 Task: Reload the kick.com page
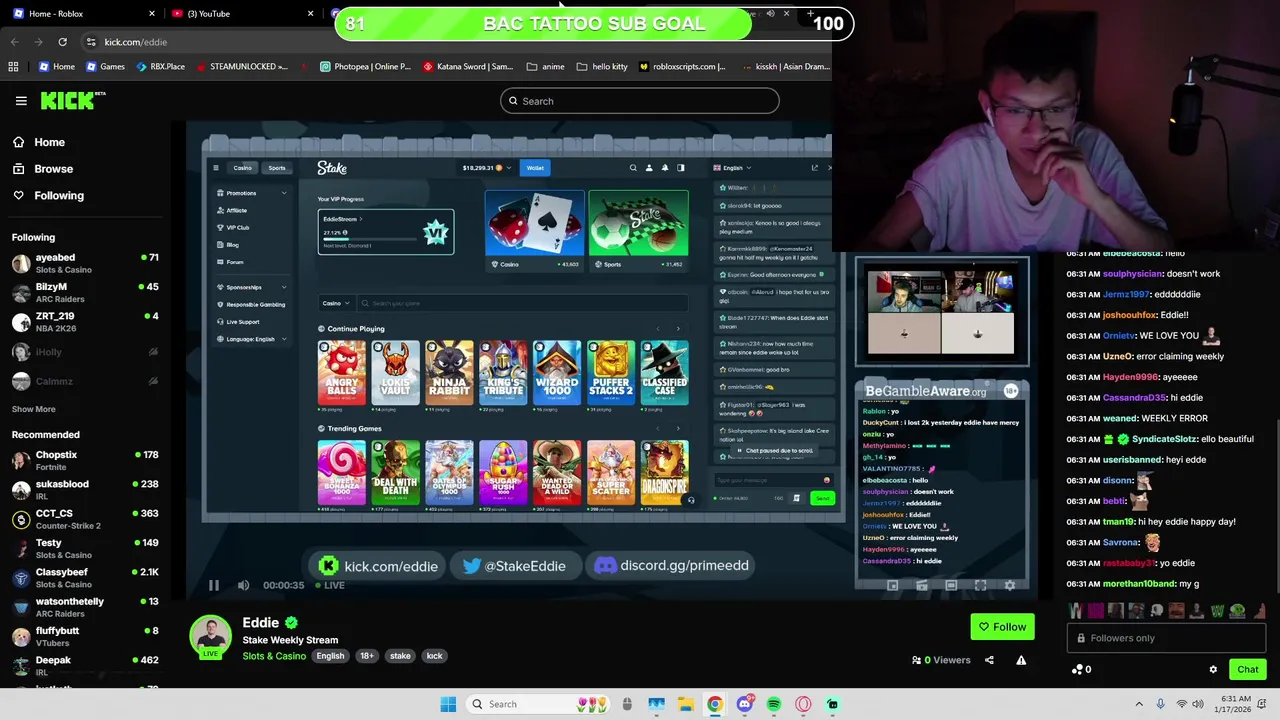62,42
